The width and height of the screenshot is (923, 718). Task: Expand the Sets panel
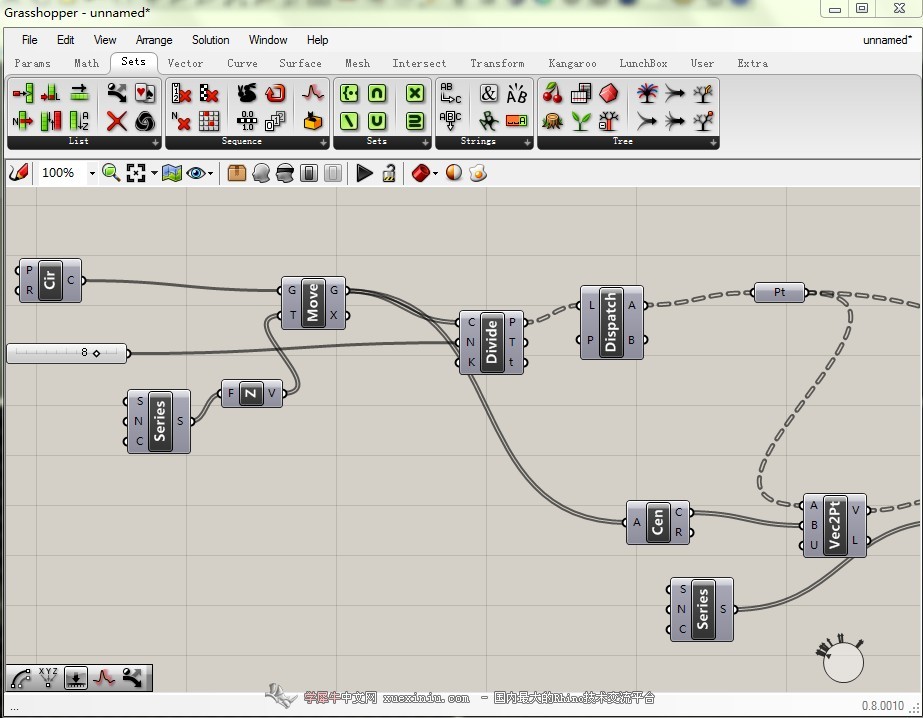coord(426,142)
